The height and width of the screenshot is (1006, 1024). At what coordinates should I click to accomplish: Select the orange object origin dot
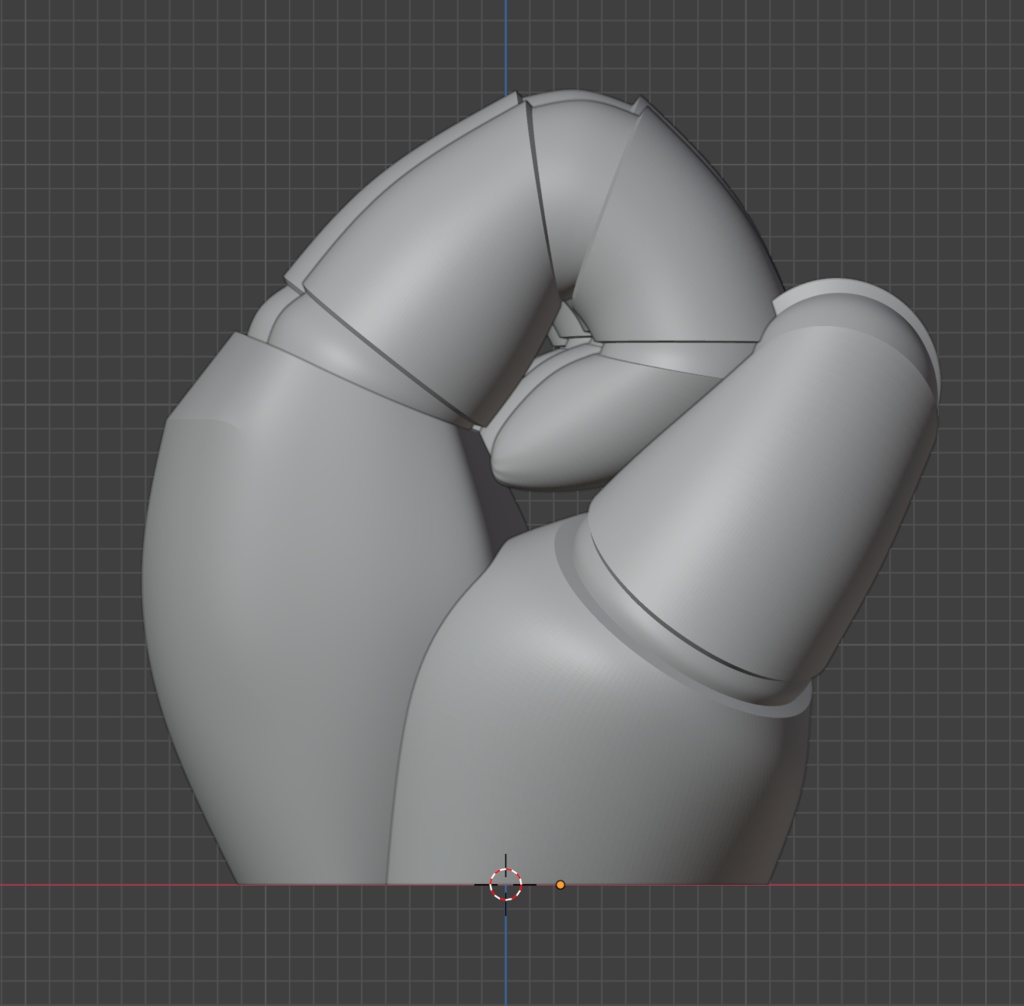click(560, 884)
